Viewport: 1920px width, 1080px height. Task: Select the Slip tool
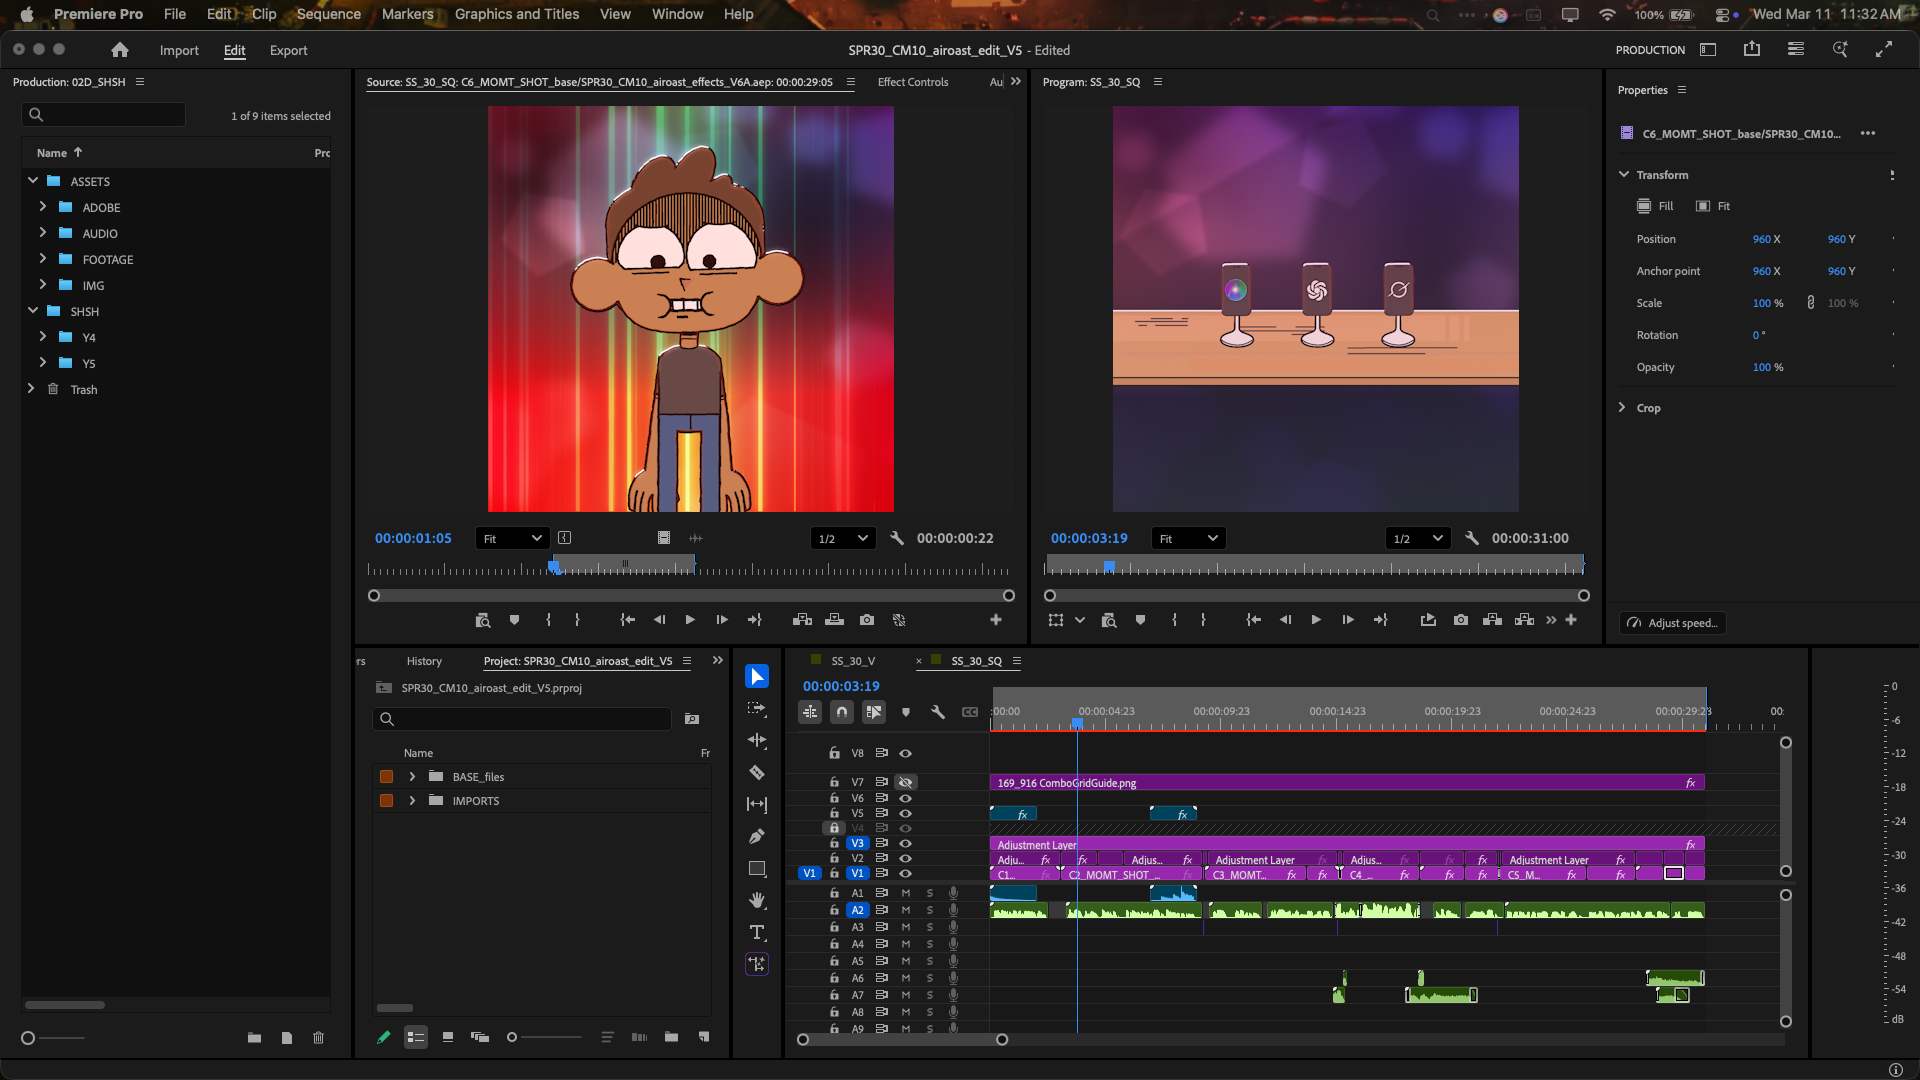tap(757, 805)
